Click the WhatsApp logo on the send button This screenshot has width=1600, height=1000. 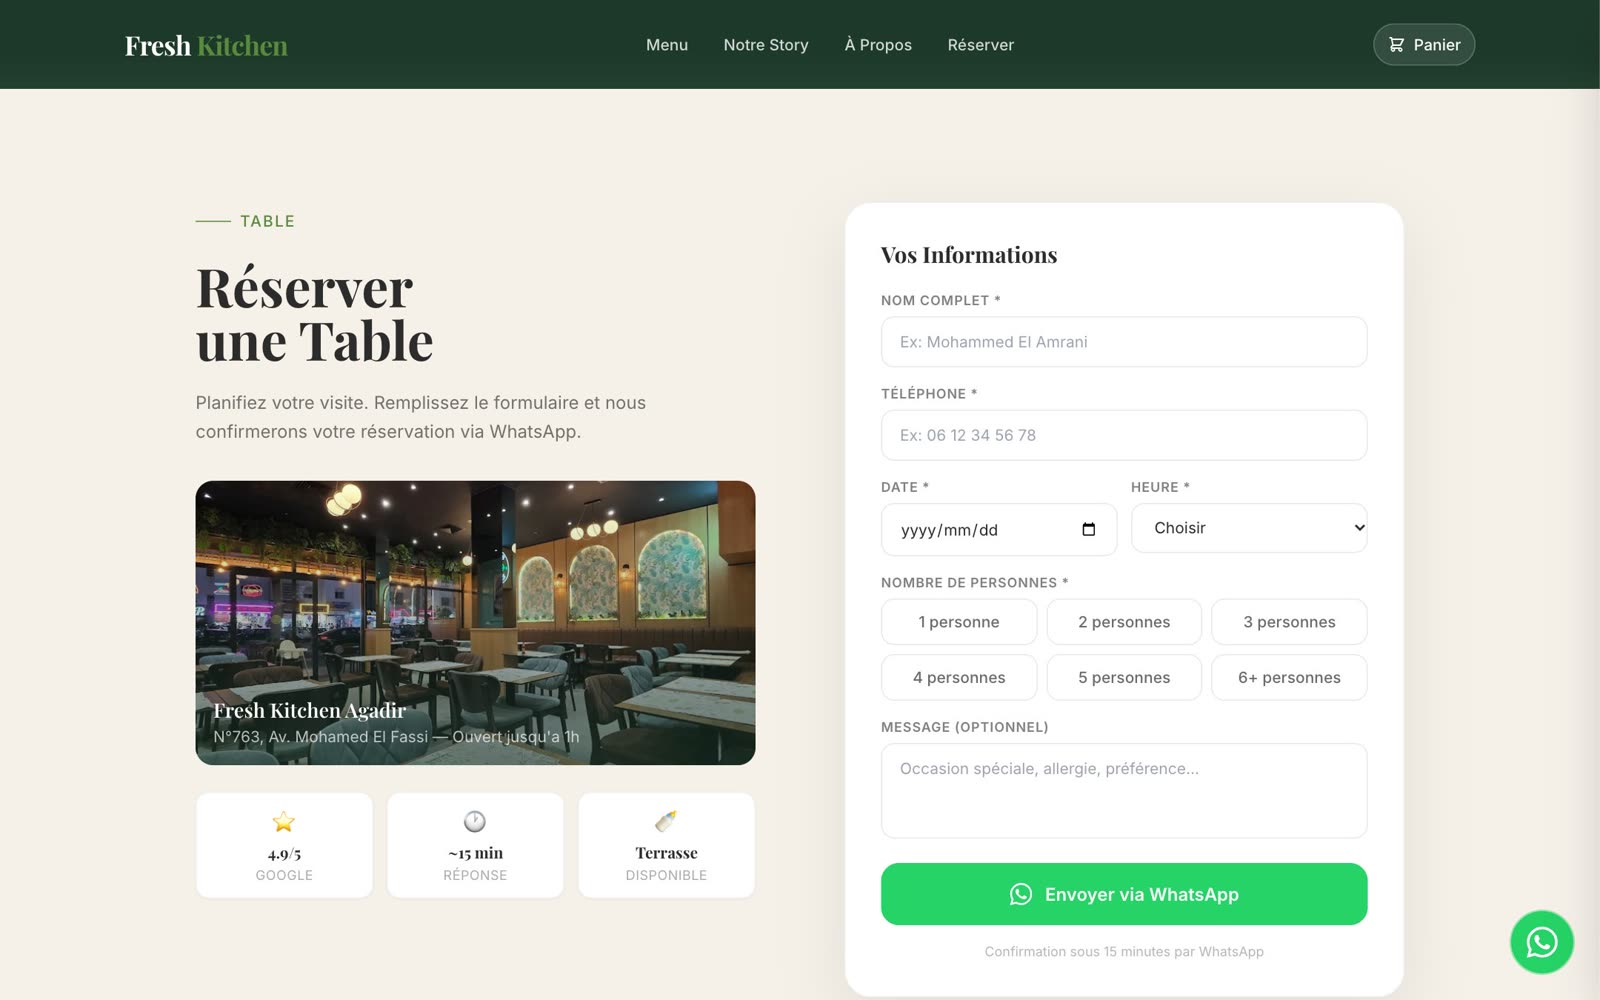click(x=1020, y=894)
